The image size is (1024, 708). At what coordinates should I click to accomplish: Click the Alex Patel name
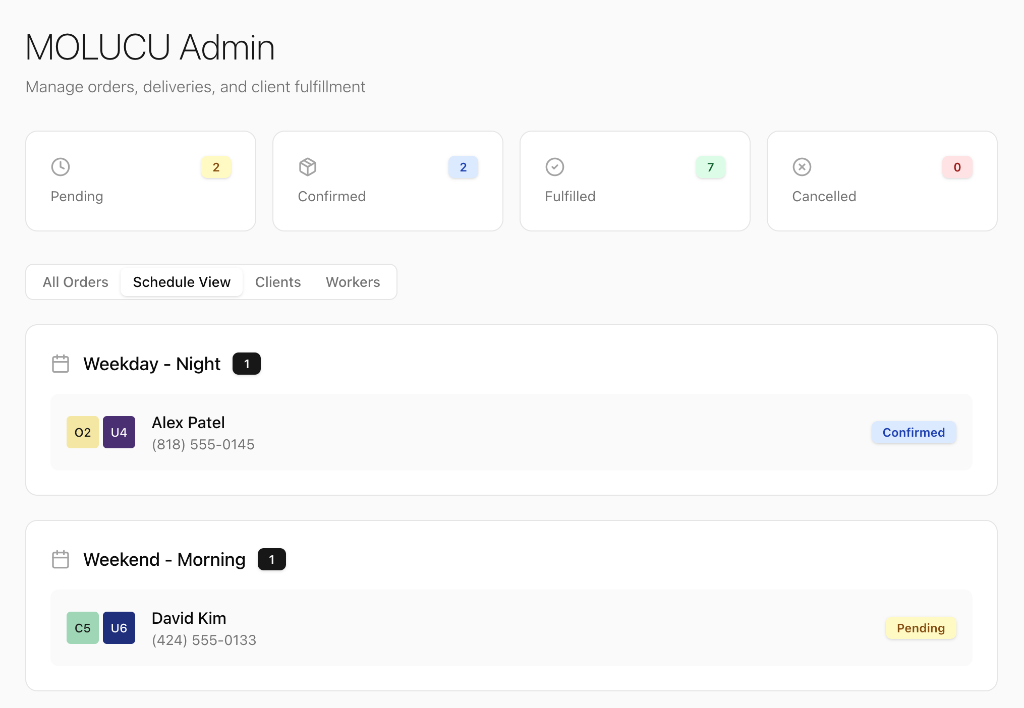[188, 423]
